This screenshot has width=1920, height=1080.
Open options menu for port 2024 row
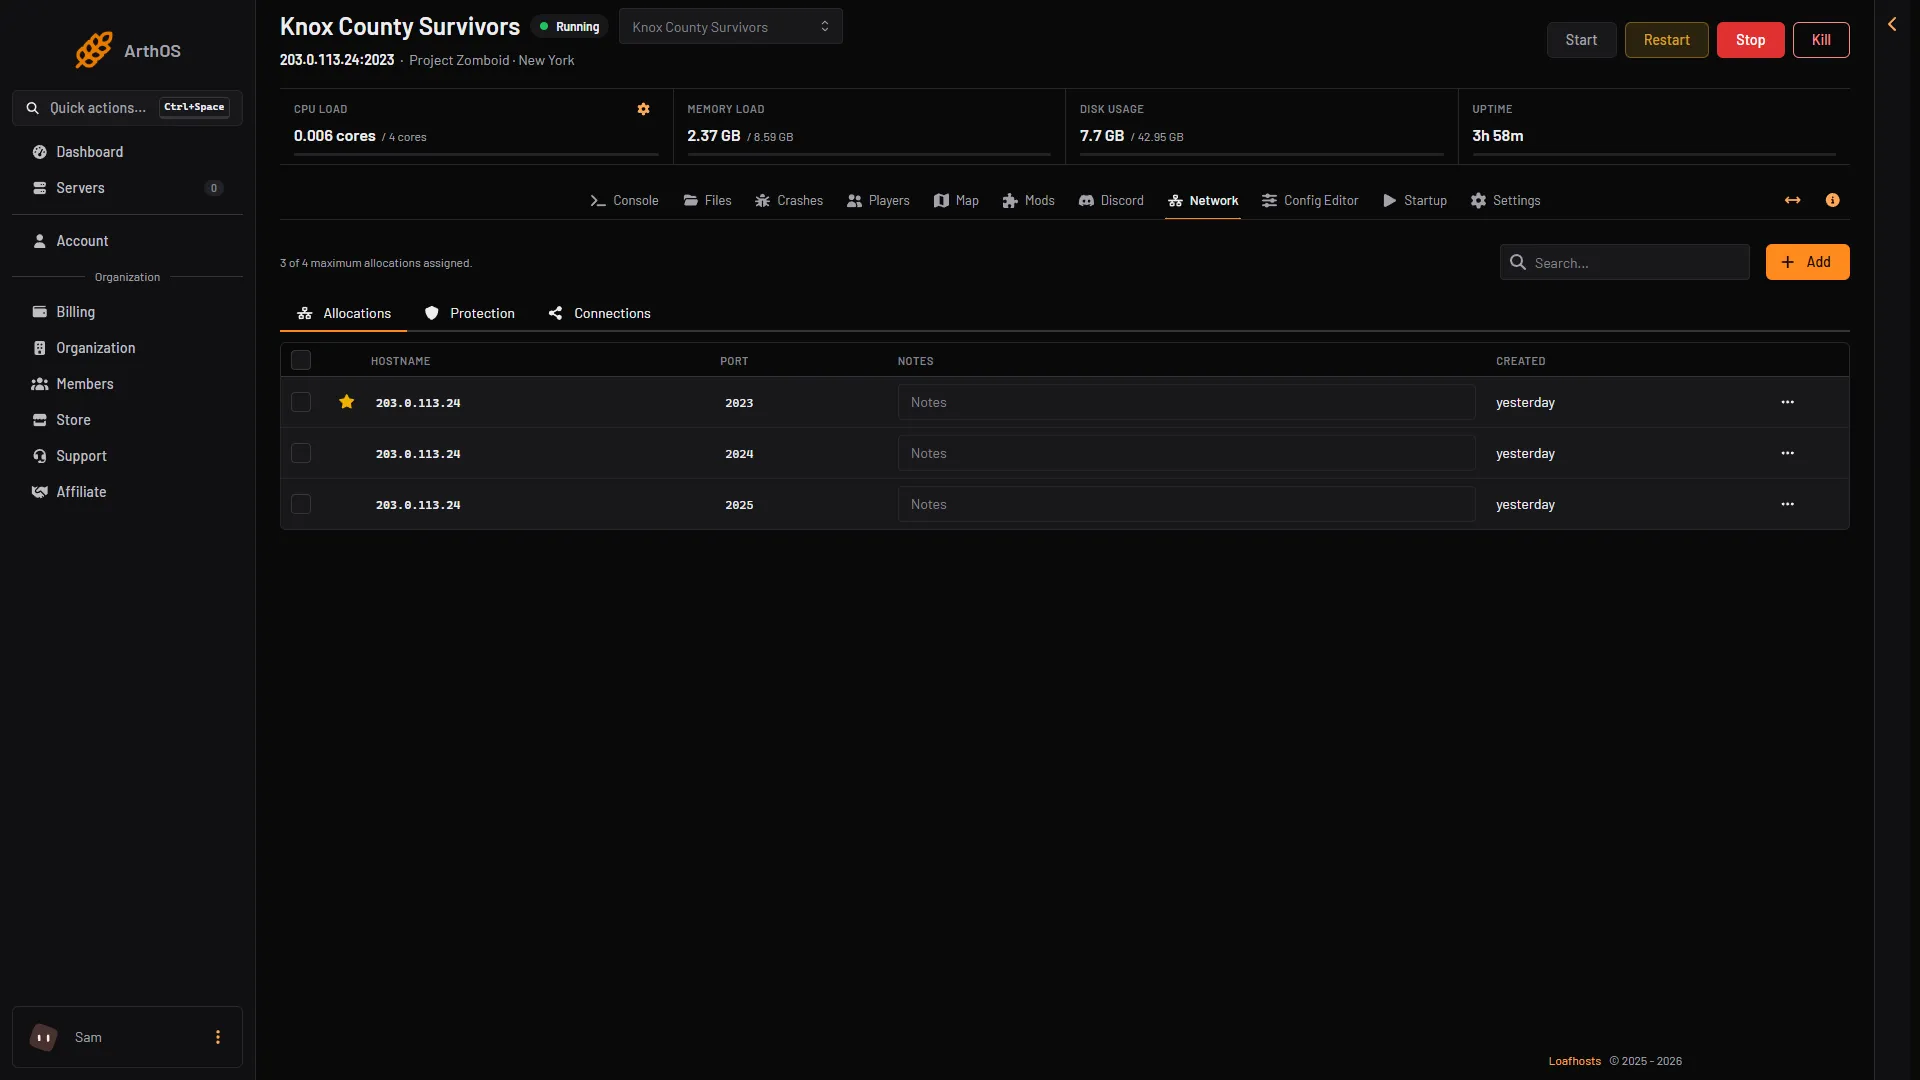click(1787, 453)
